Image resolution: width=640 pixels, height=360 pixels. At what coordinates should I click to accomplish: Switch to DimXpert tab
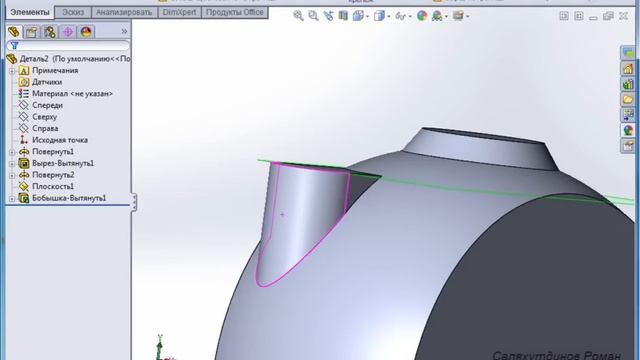180,12
